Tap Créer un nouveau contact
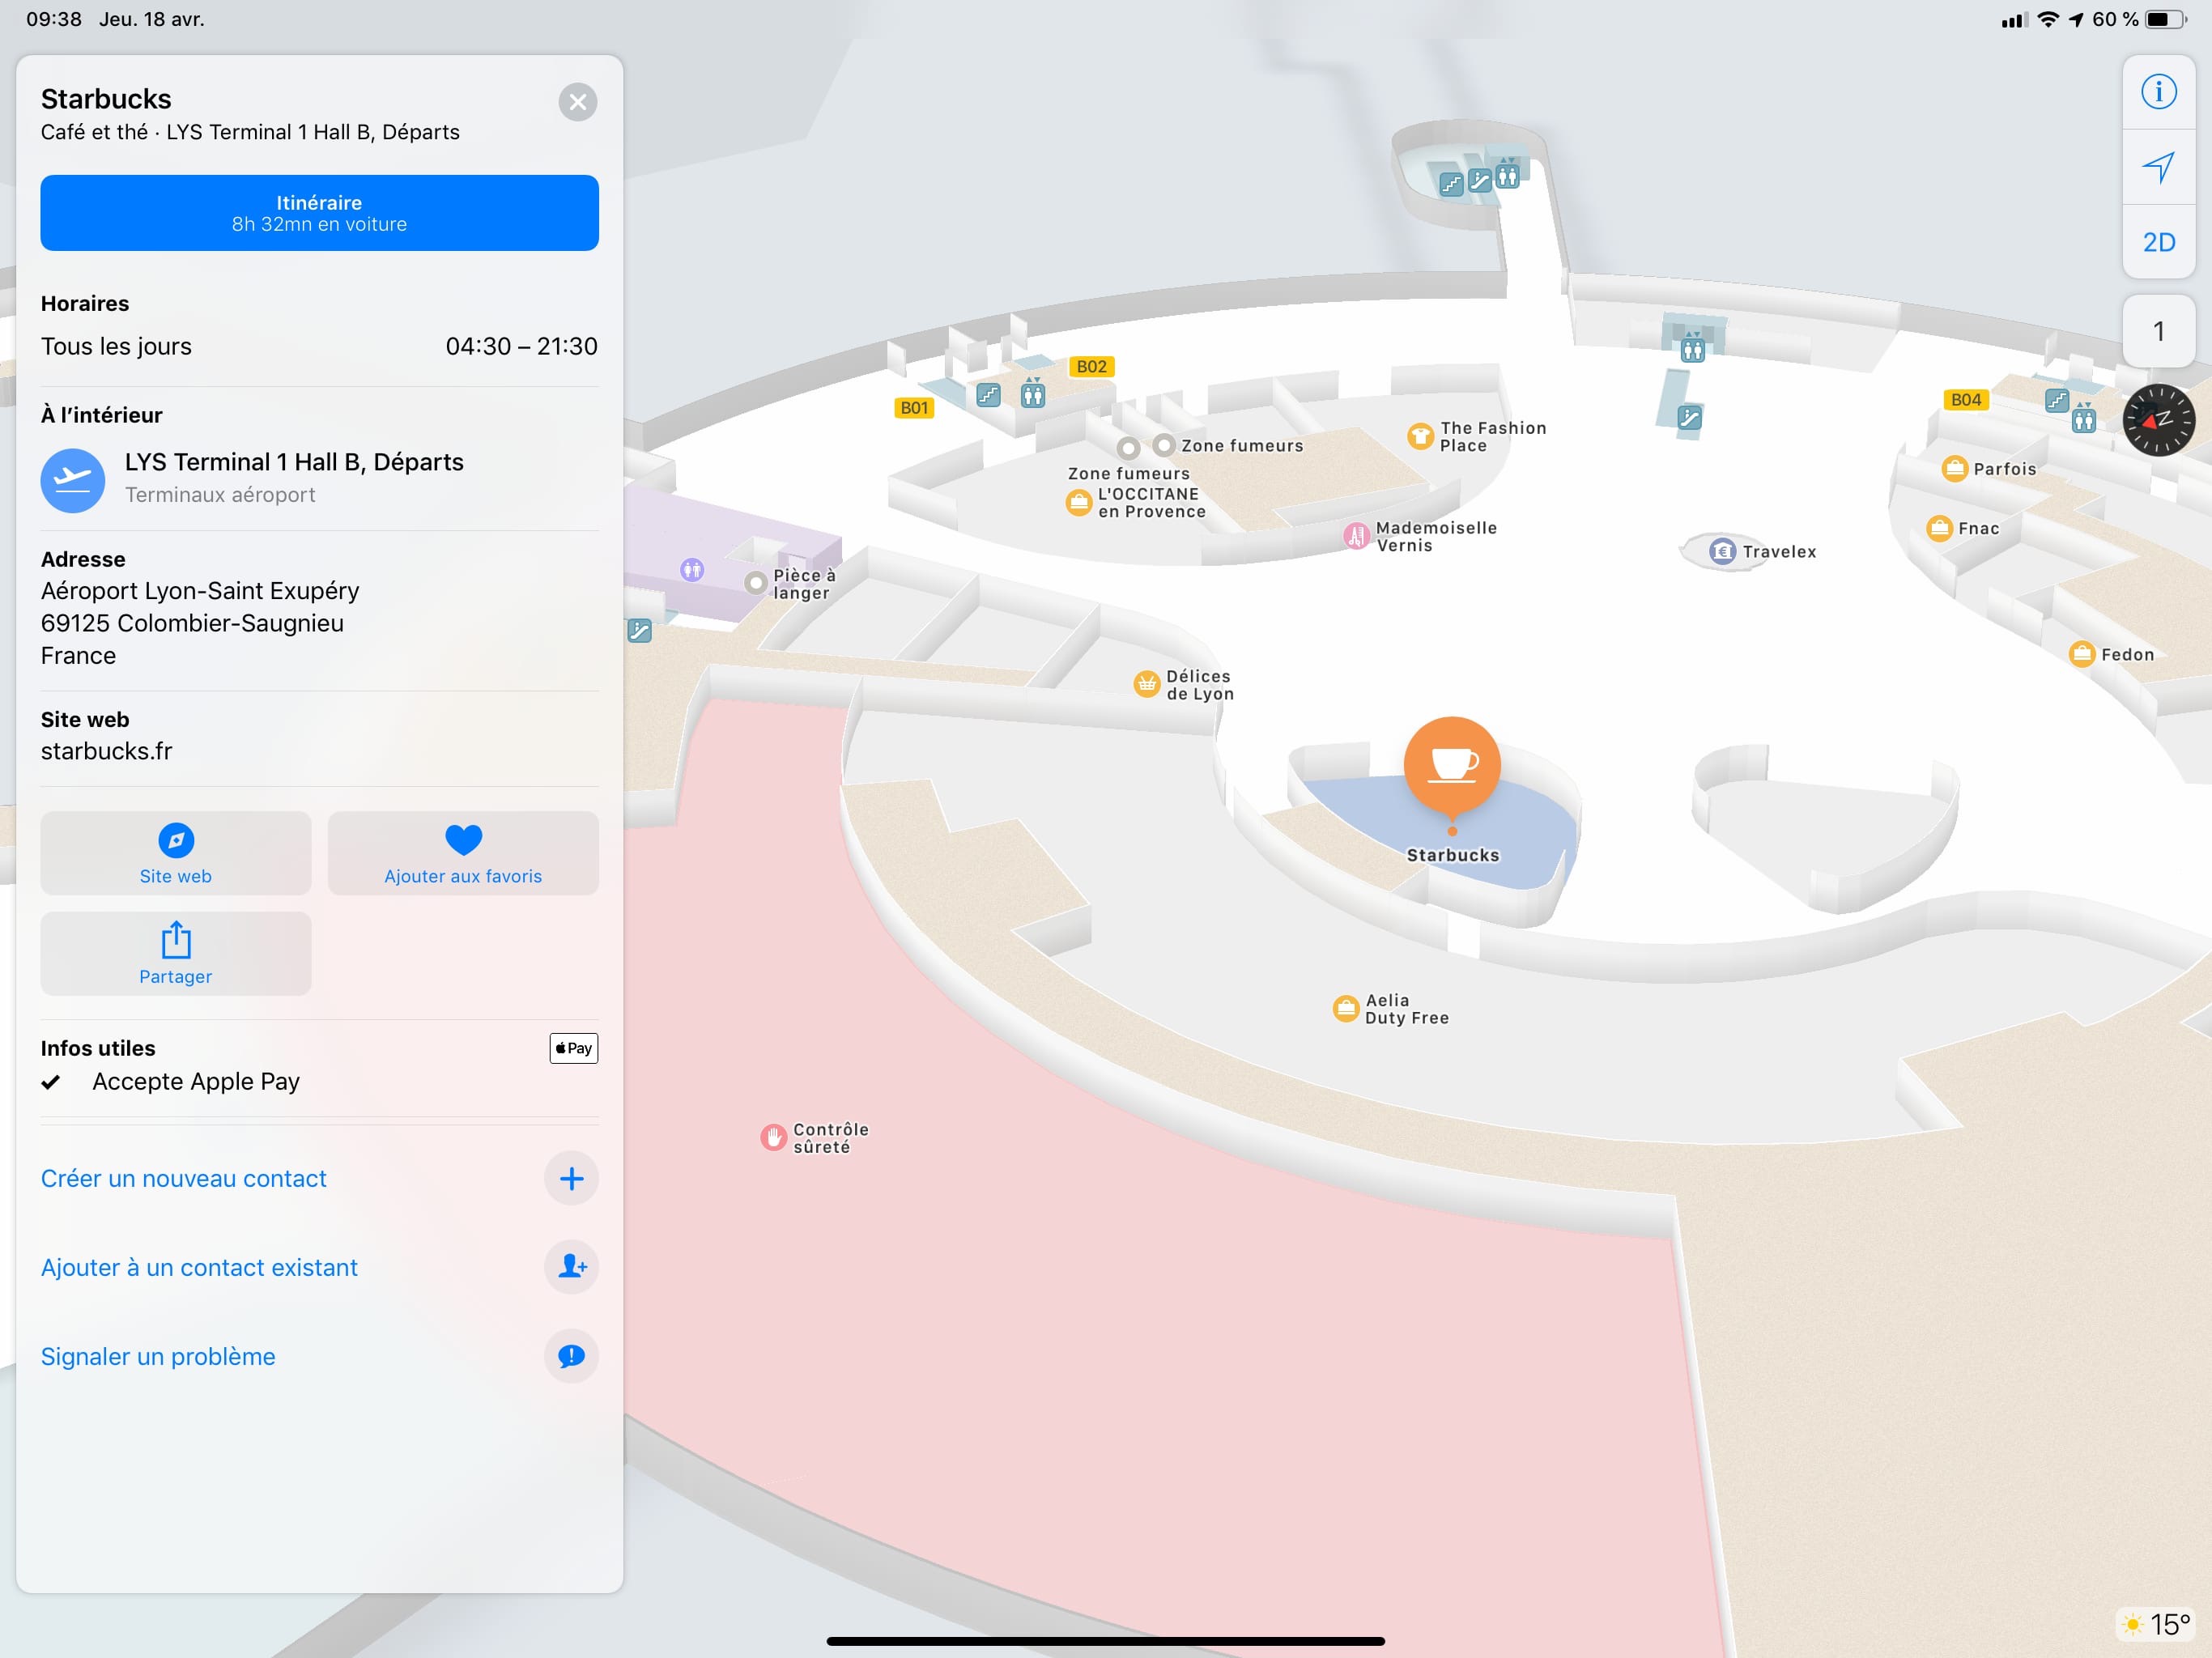The width and height of the screenshot is (2212, 1658). (x=184, y=1178)
